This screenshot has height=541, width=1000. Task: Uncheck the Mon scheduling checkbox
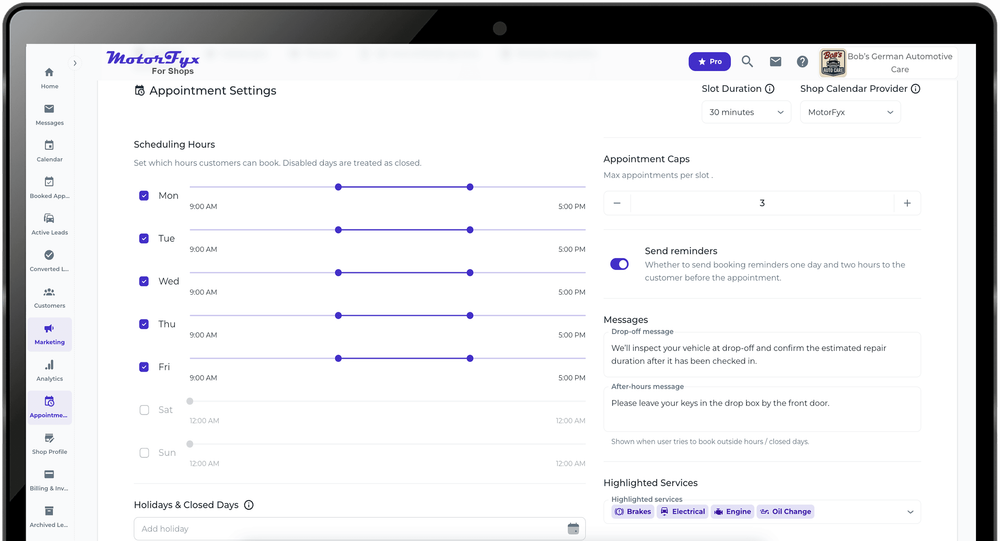coord(144,196)
